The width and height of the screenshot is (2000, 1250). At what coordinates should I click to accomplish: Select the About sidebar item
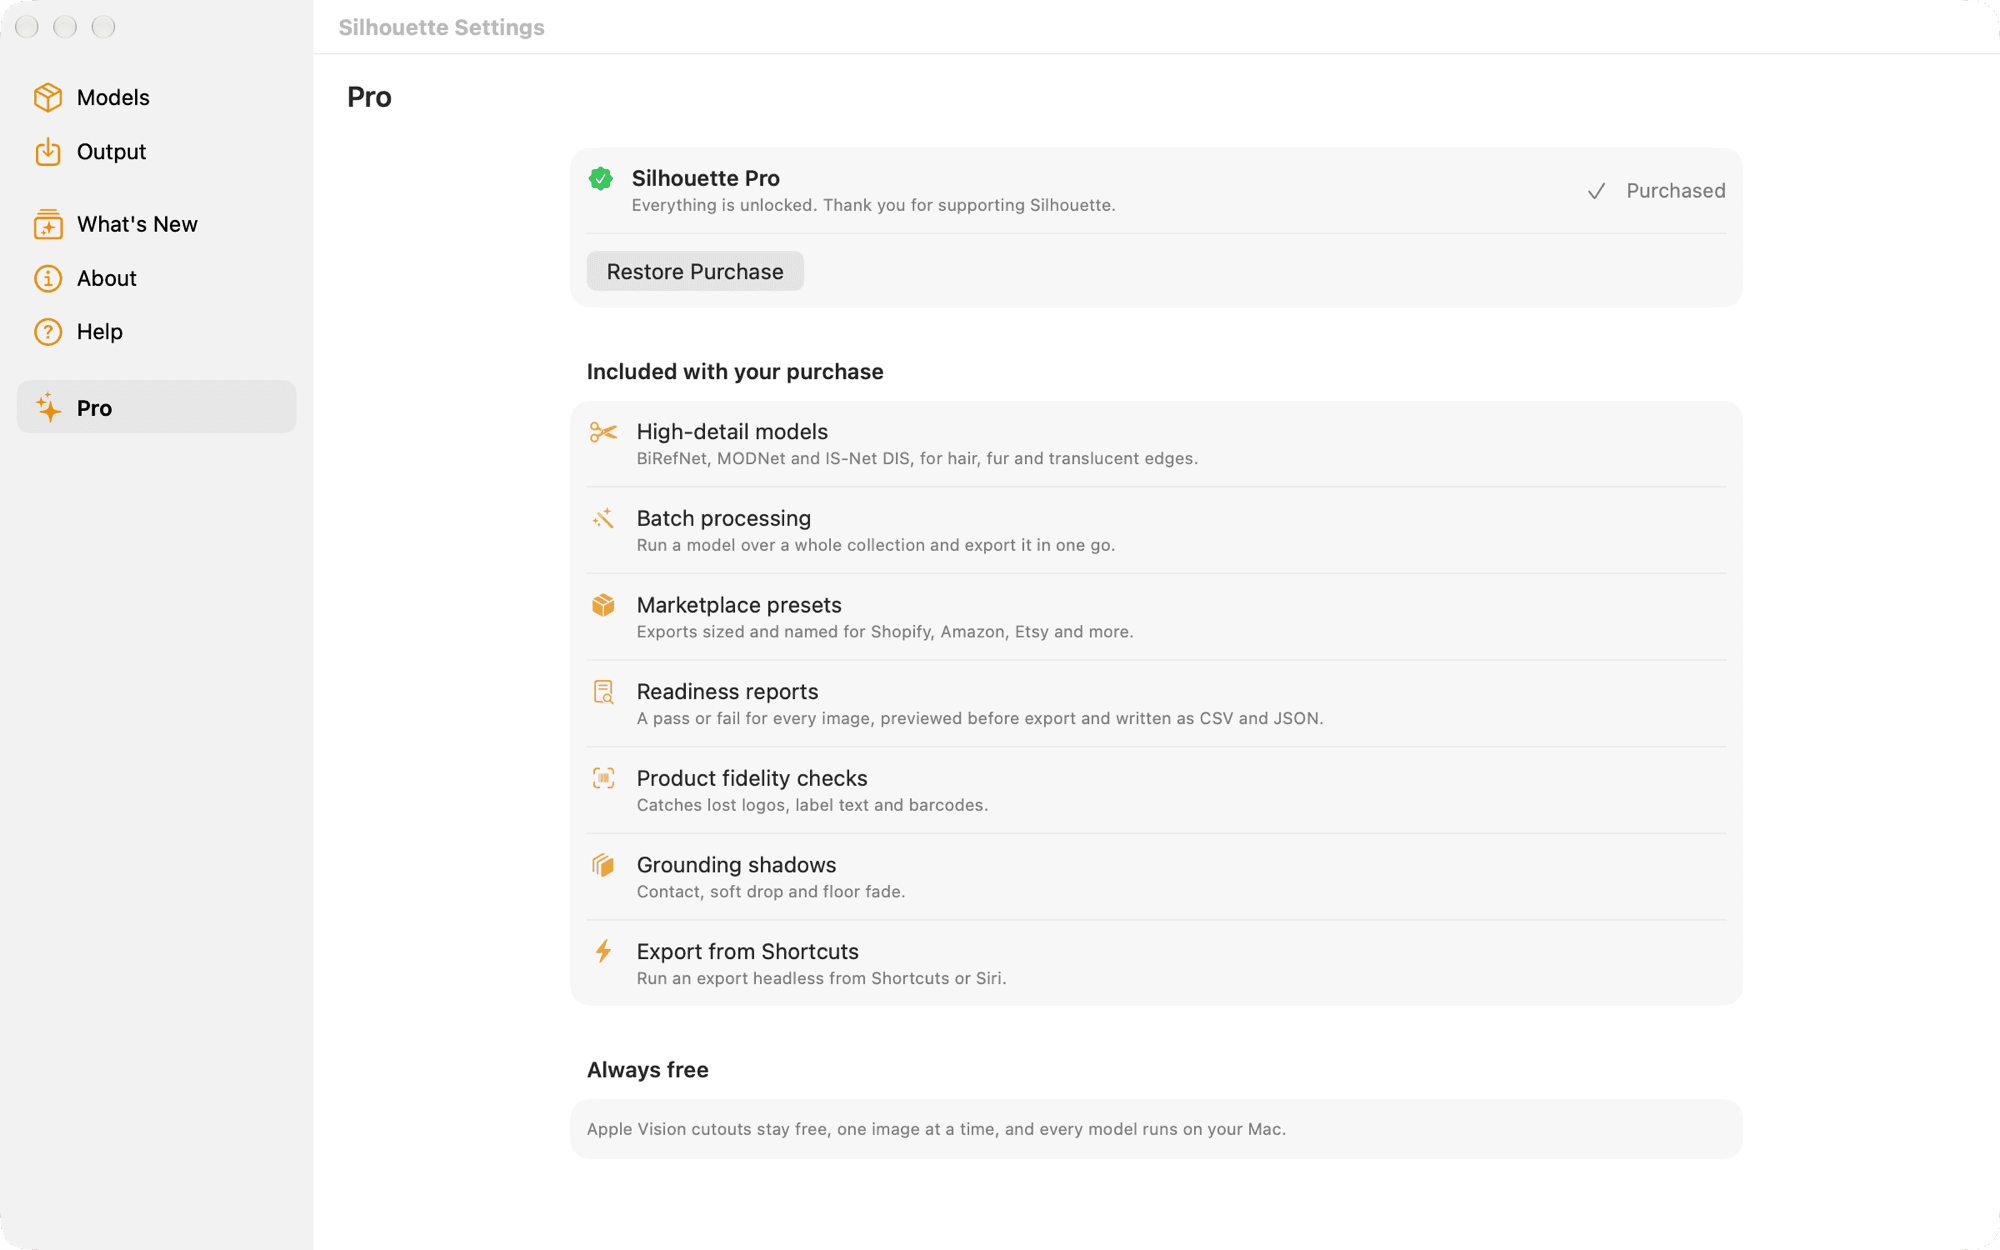157,278
